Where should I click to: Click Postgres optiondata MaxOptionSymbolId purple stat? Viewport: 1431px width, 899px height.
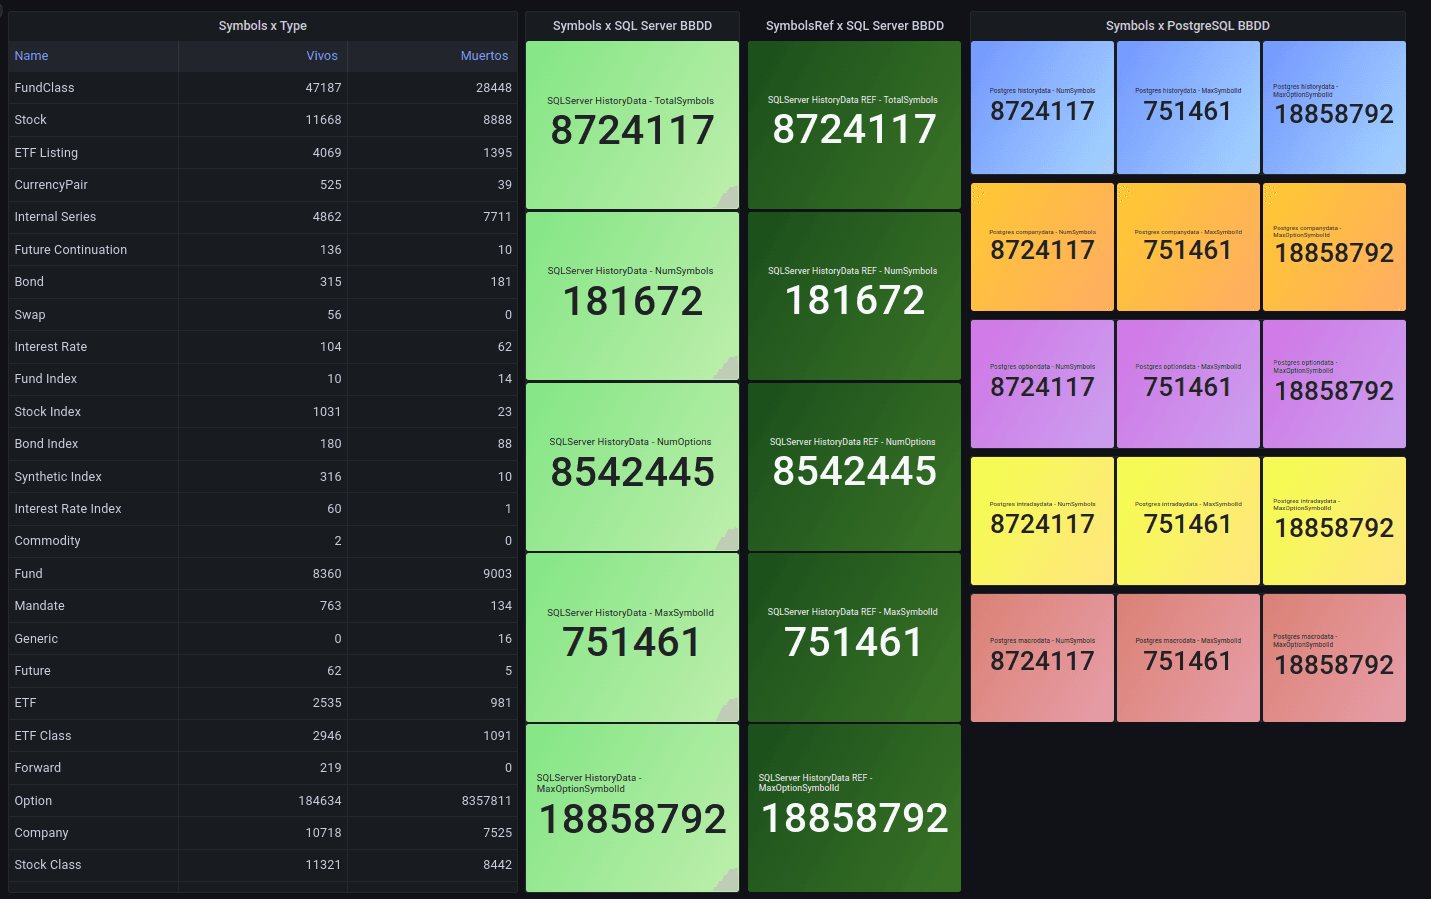tap(1334, 384)
